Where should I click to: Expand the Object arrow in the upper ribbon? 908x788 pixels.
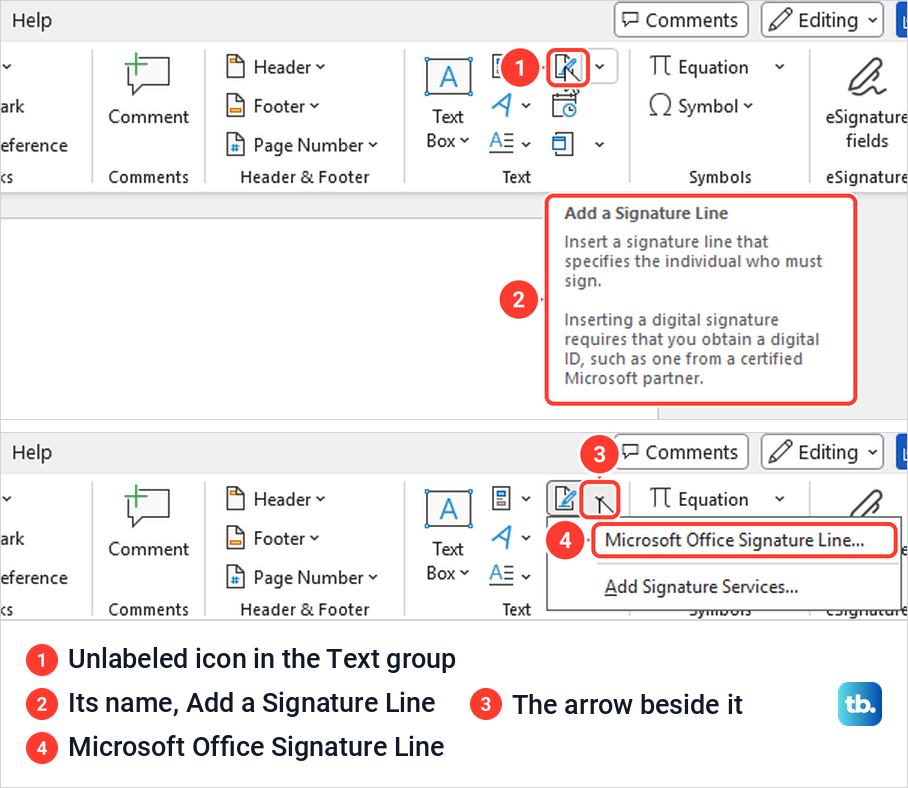(x=600, y=144)
